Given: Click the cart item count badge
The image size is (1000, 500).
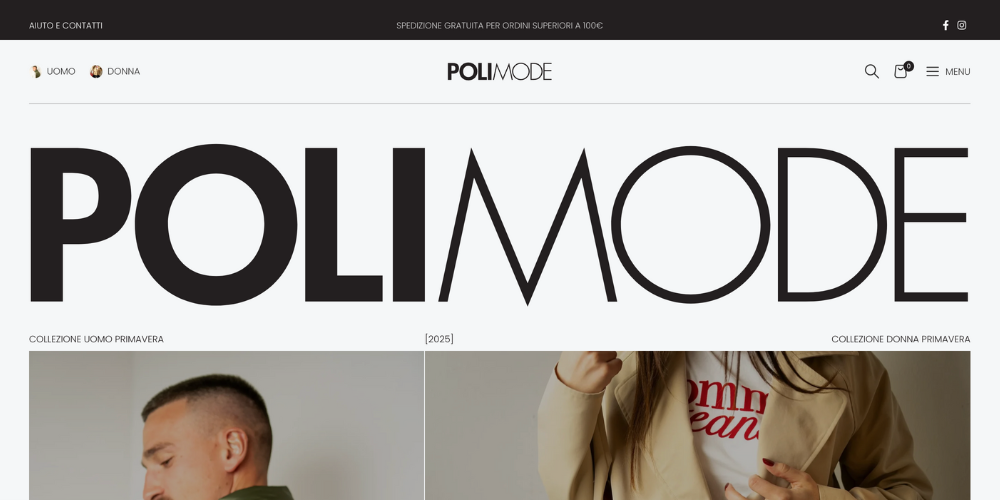Looking at the screenshot, I should (908, 66).
